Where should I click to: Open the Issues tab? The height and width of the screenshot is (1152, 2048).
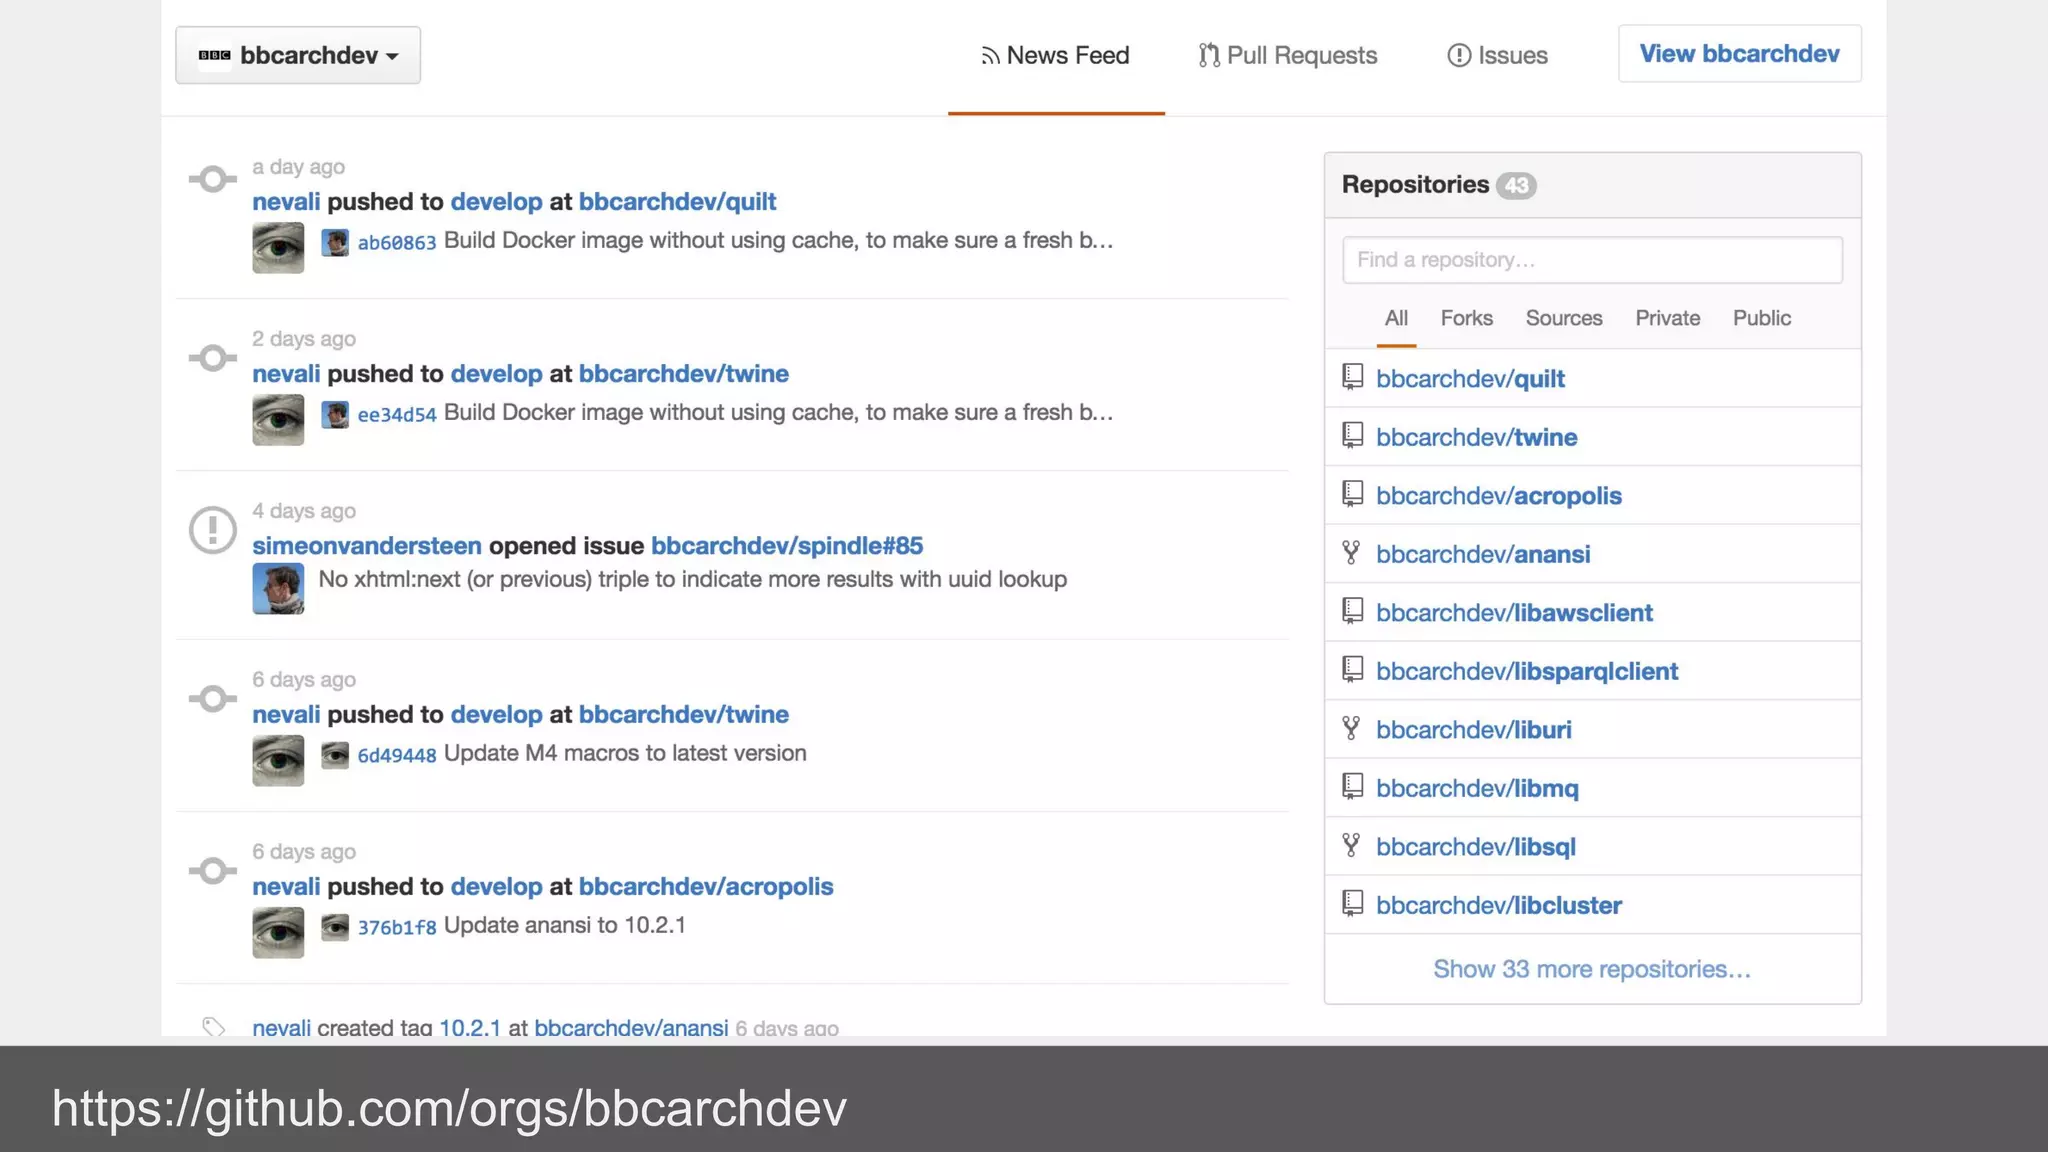coord(1497,56)
